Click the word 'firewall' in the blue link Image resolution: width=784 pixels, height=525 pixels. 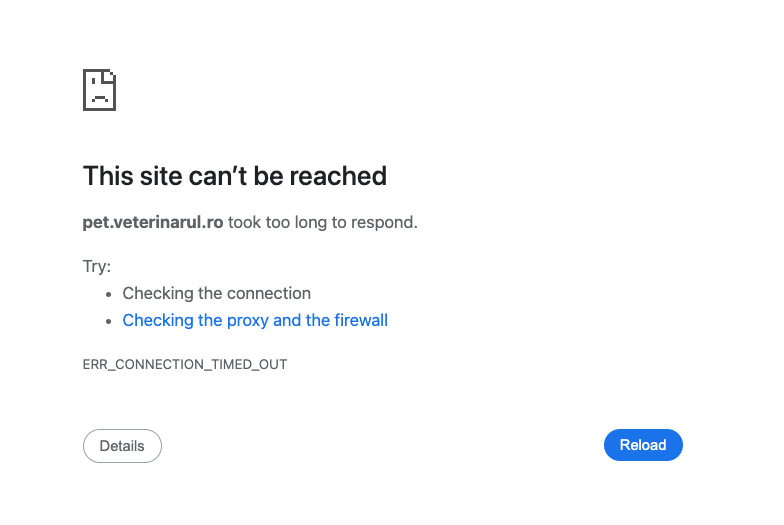(x=361, y=320)
